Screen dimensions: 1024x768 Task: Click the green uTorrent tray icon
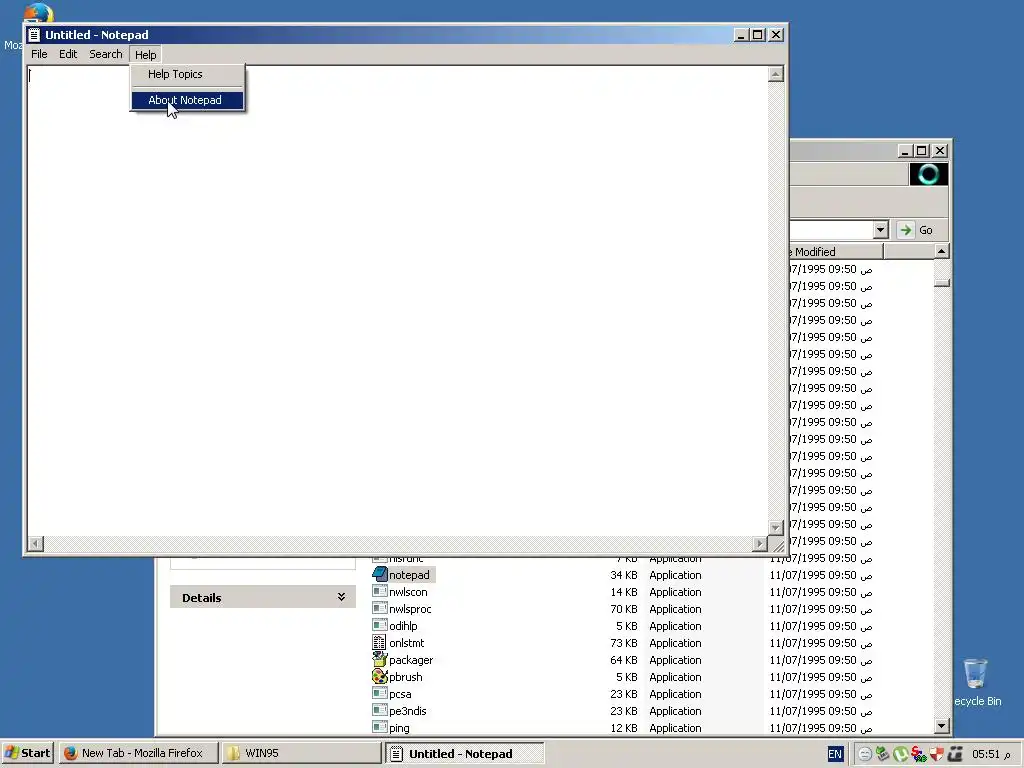coord(901,754)
